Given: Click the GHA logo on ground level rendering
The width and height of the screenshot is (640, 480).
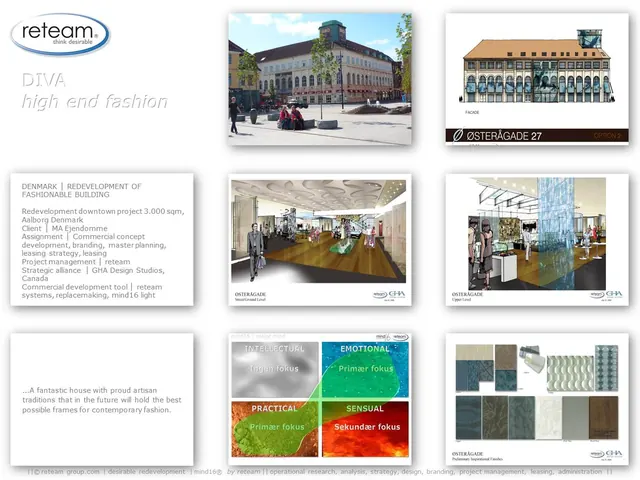Looking at the screenshot, I should [397, 294].
